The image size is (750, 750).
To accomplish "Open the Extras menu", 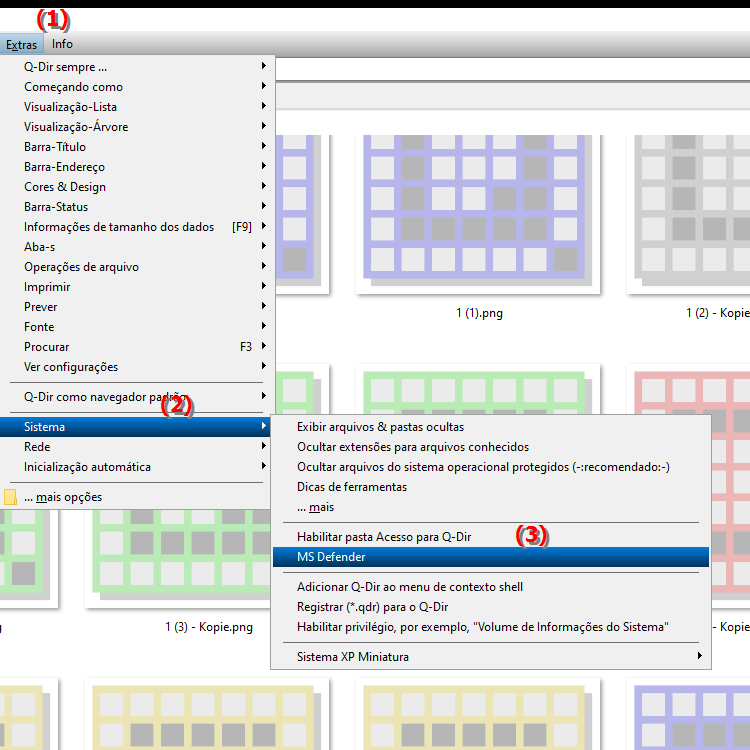I will (x=22, y=44).
